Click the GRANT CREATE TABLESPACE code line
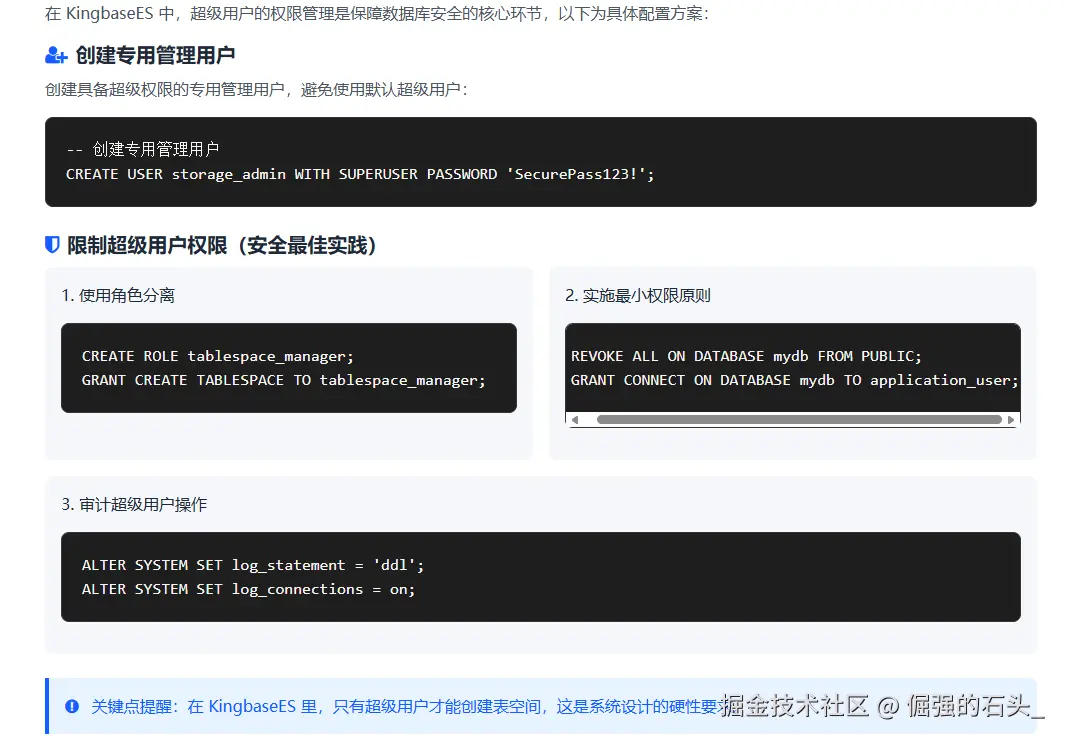This screenshot has height=741, width=1066. click(283, 380)
